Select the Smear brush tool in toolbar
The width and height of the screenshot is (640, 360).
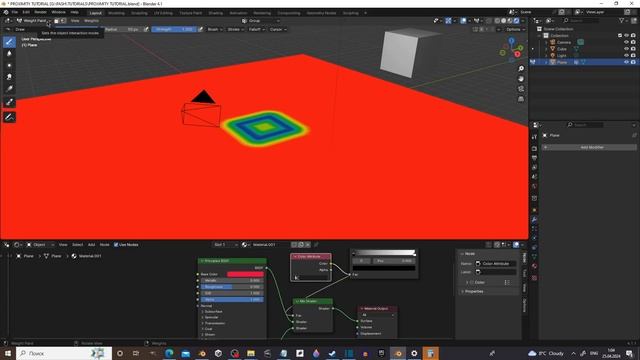coord(9,77)
